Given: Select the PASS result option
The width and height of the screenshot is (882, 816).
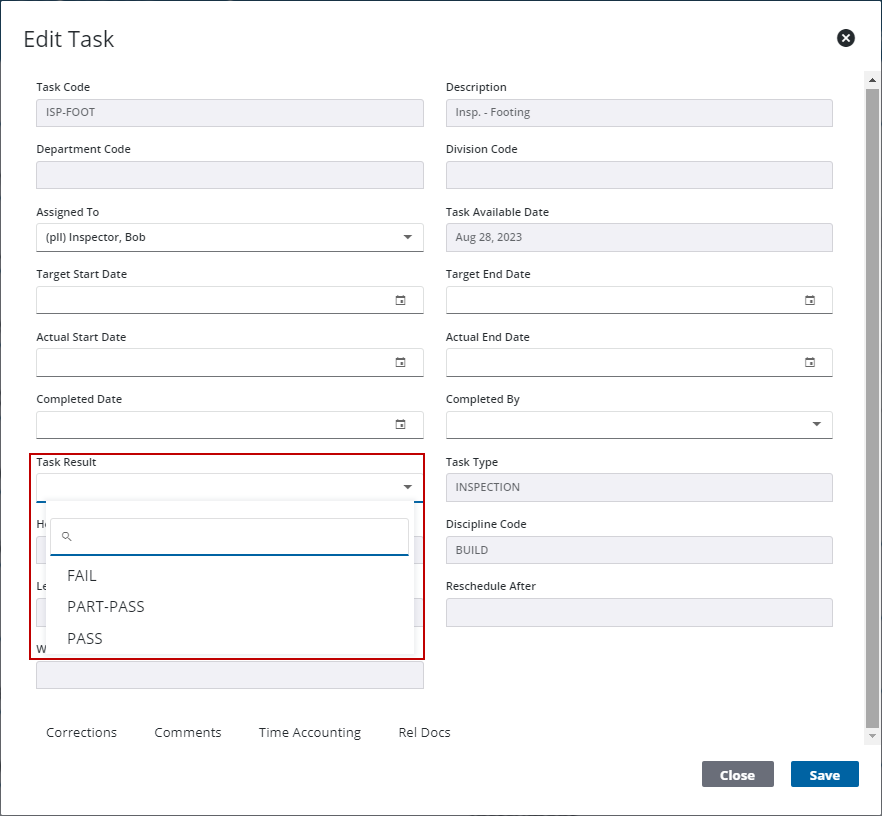Looking at the screenshot, I should (86, 638).
